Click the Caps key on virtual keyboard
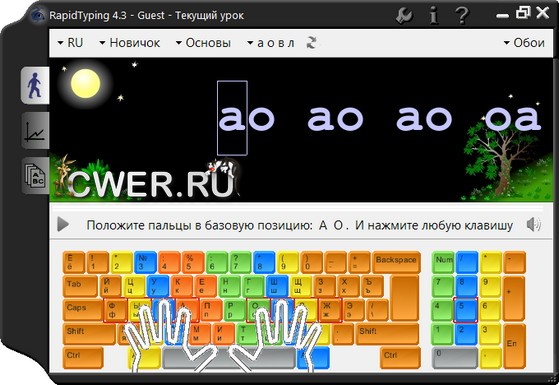The height and width of the screenshot is (385, 559). (x=82, y=310)
